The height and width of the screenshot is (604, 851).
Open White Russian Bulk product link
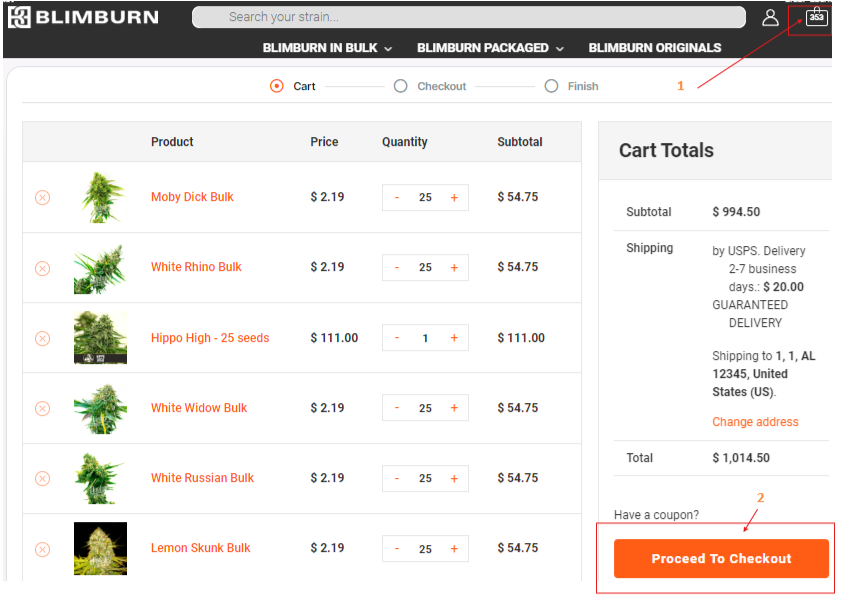[202, 478]
